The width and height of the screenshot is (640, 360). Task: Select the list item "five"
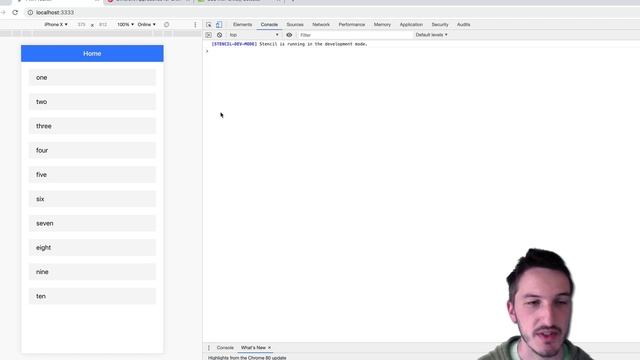pos(92,175)
